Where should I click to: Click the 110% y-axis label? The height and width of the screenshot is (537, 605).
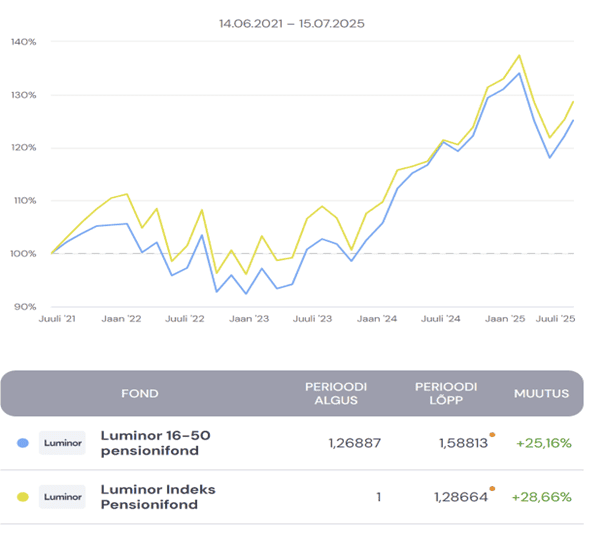[25, 201]
